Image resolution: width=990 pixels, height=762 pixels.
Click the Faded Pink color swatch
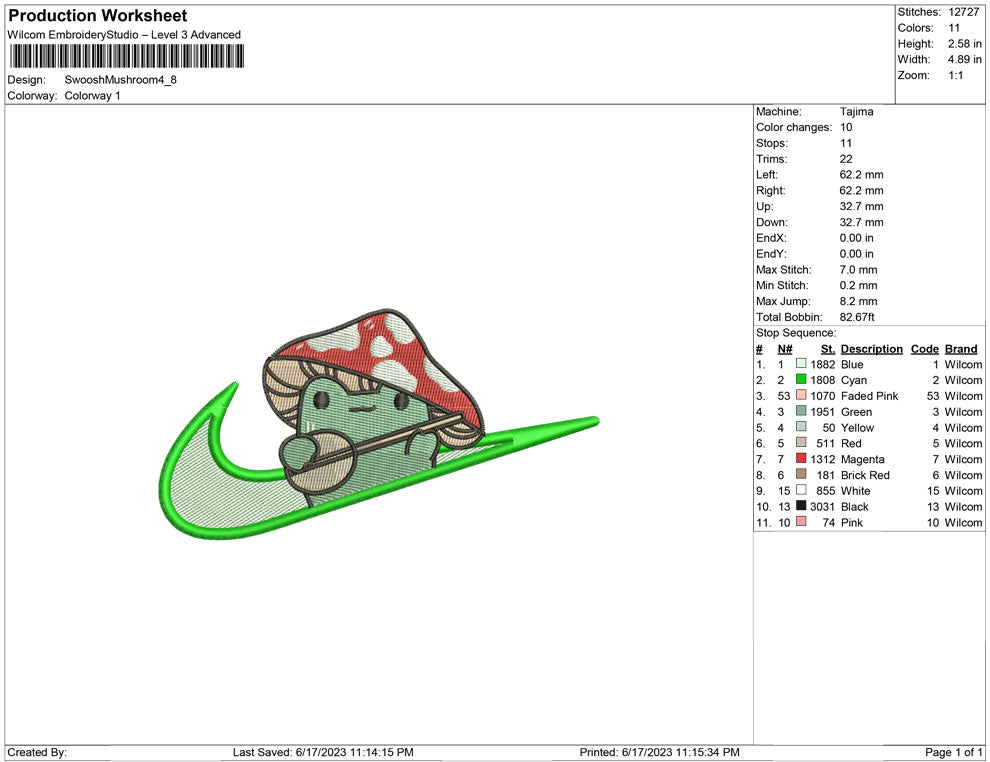(x=801, y=395)
